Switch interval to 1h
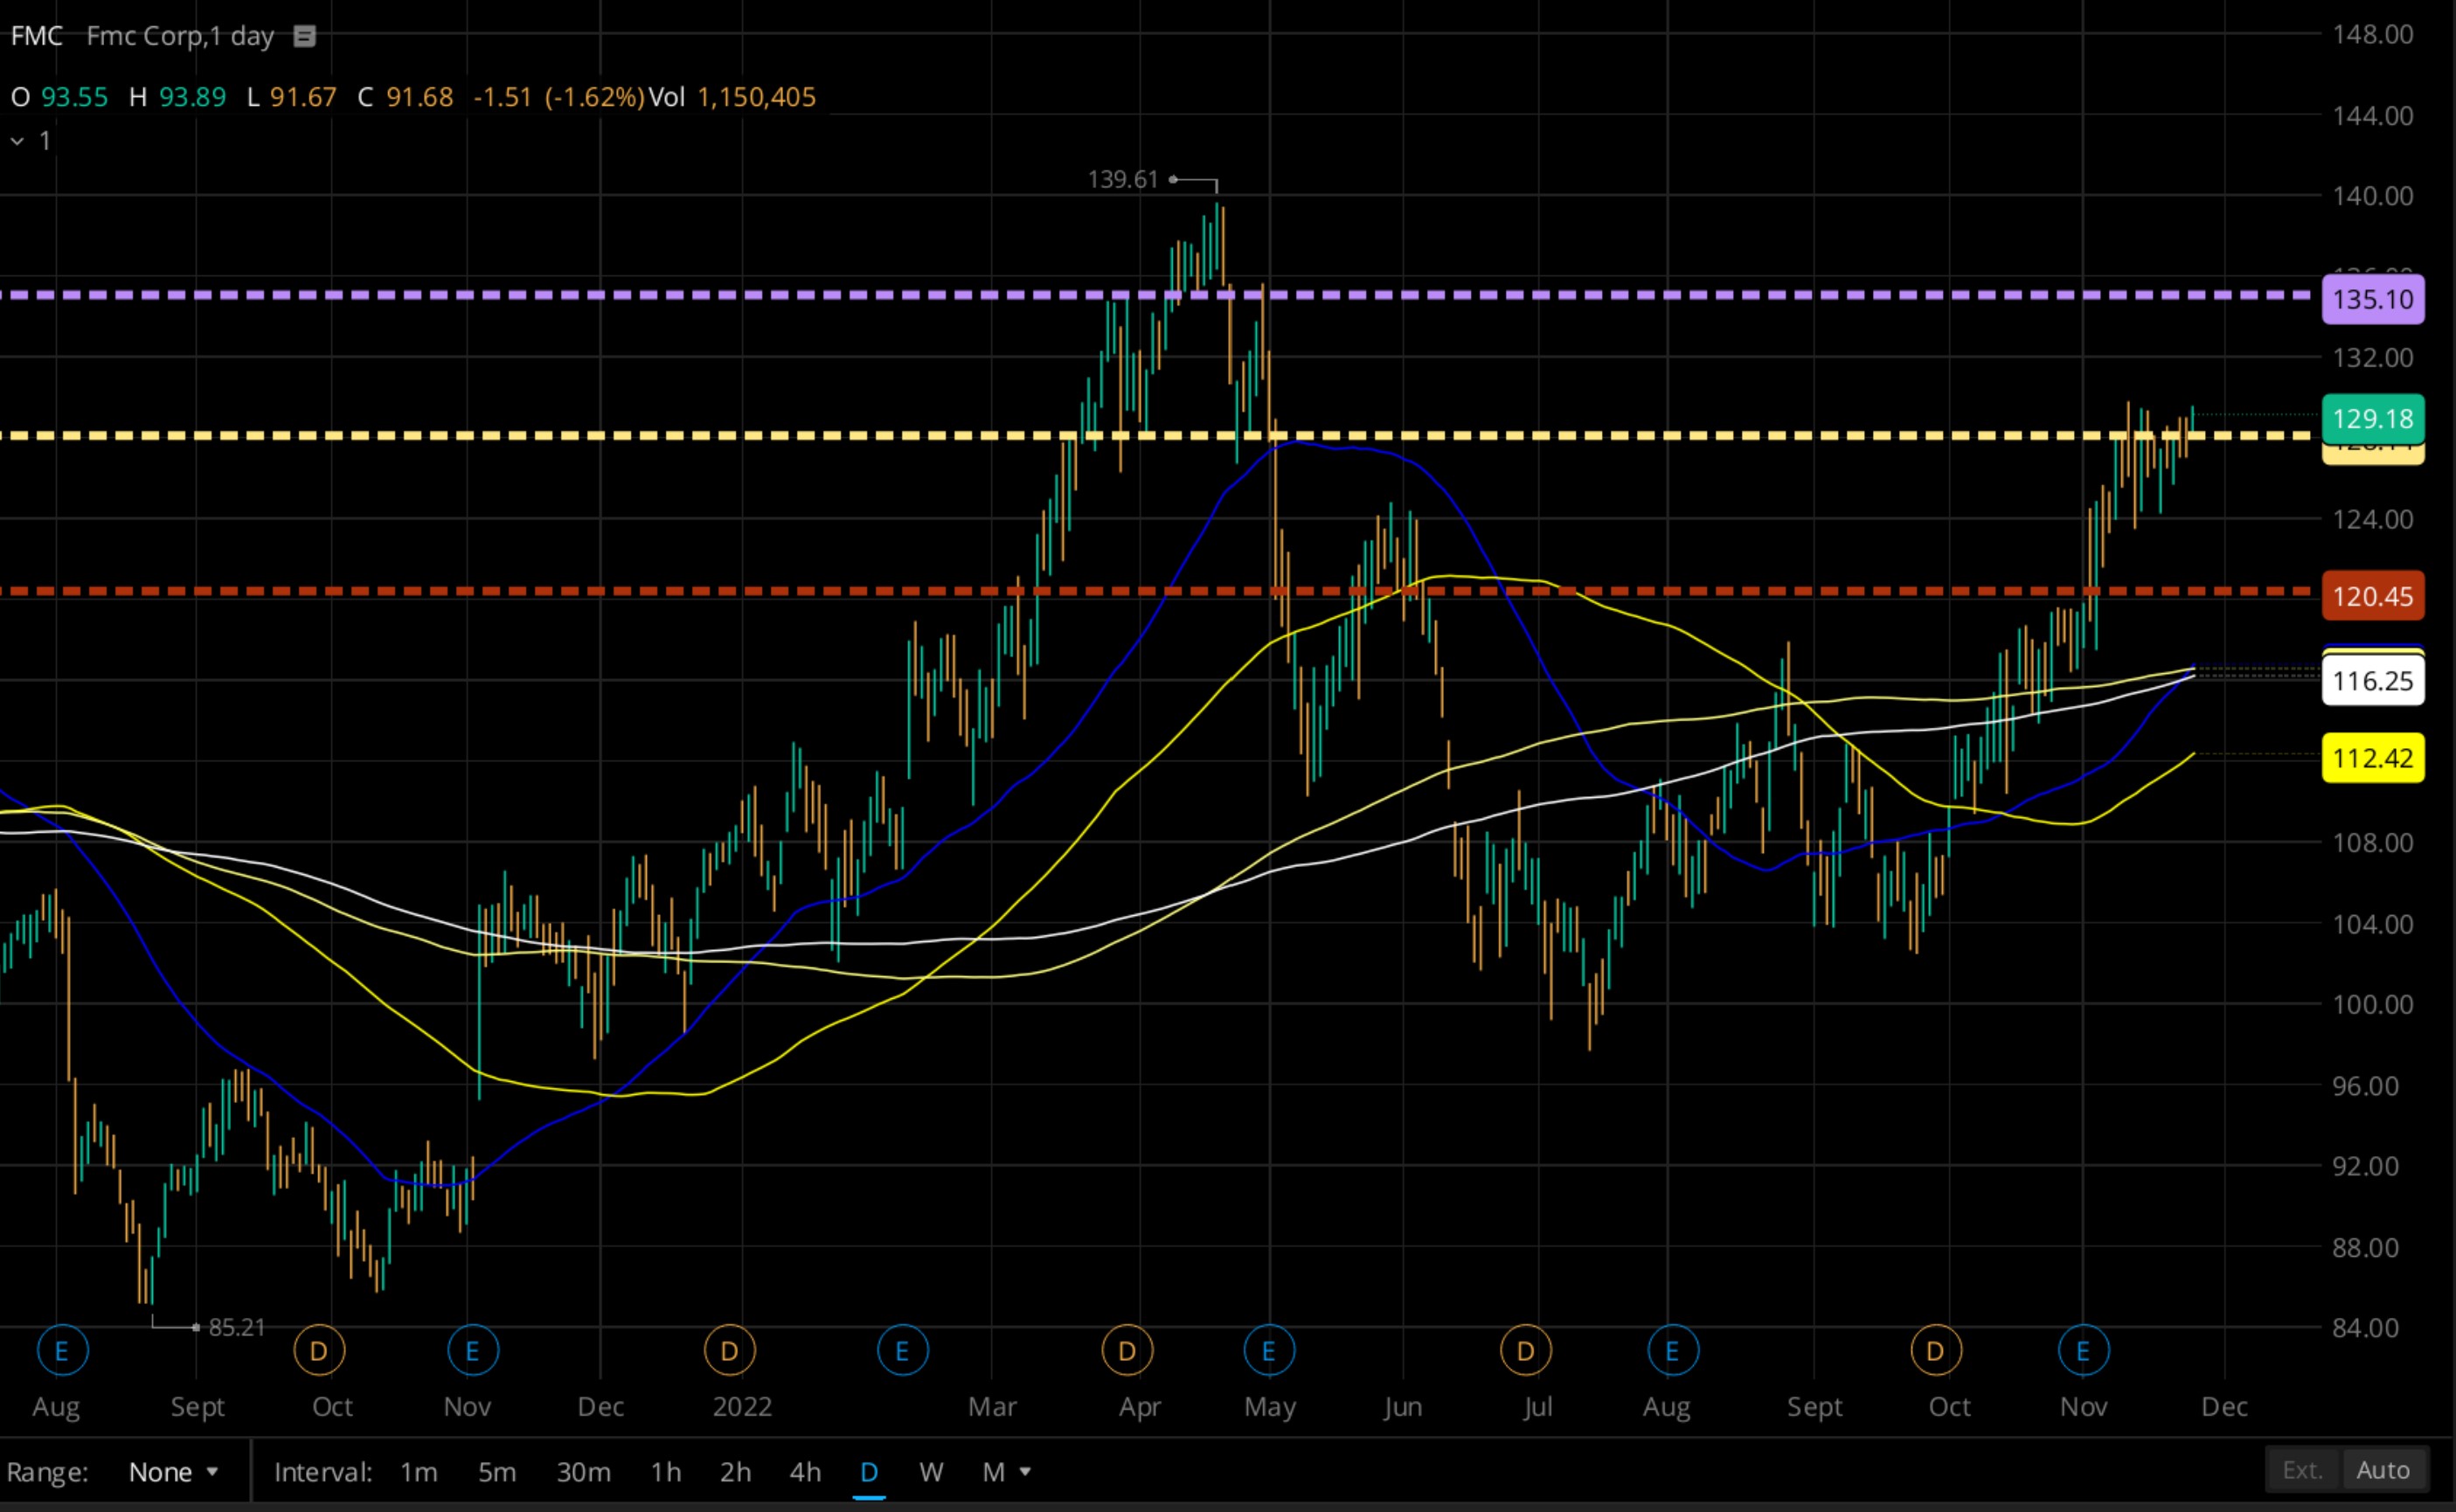 tap(665, 1472)
